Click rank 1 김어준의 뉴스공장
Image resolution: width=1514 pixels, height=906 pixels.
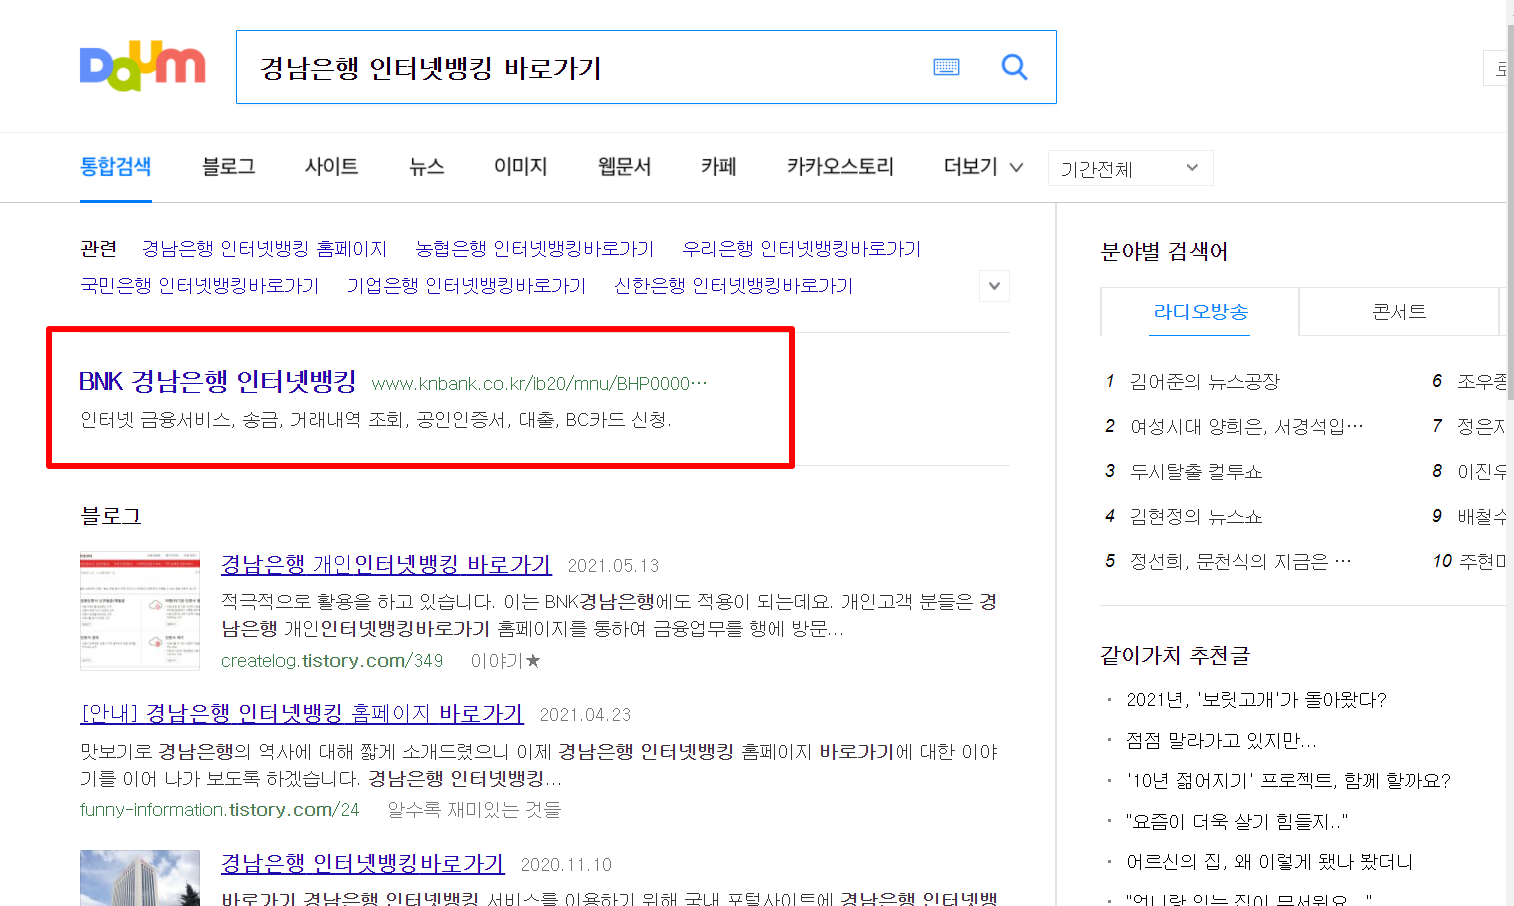click(x=1204, y=382)
